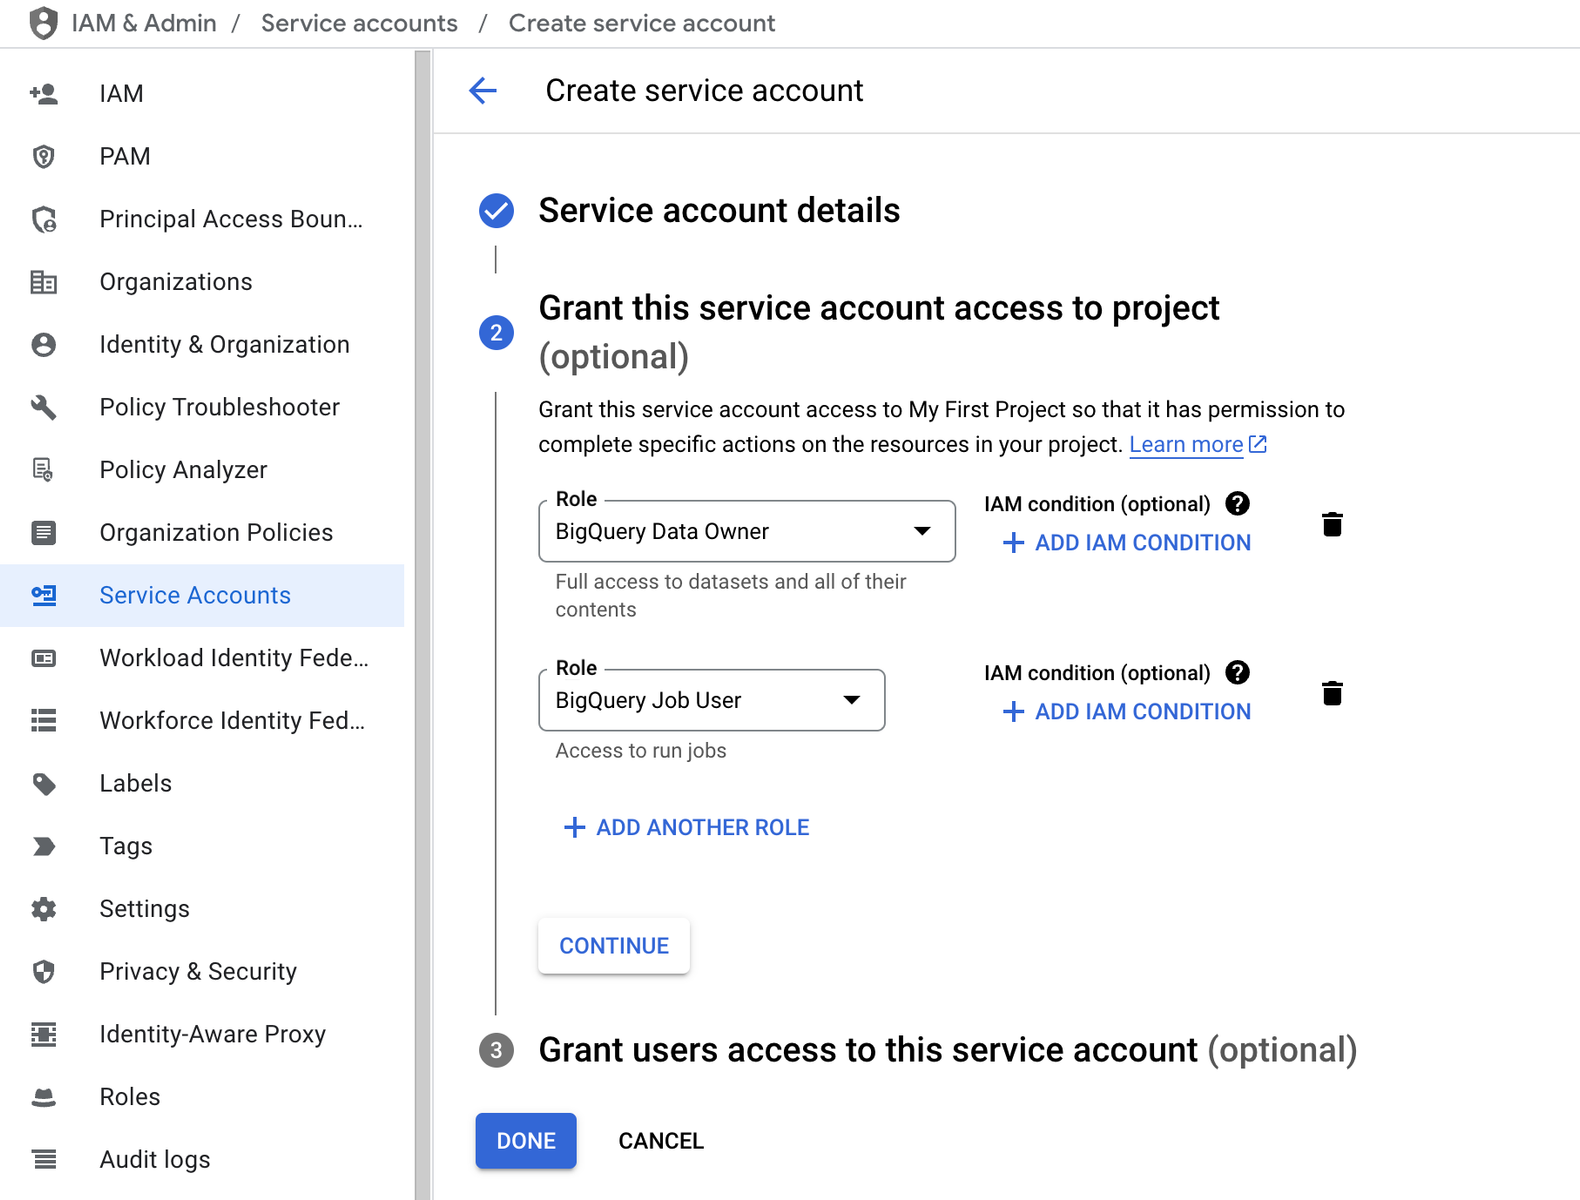Click the sidebar vertical scrollbar
Screen dimensions: 1580x1200
tap(423, 625)
